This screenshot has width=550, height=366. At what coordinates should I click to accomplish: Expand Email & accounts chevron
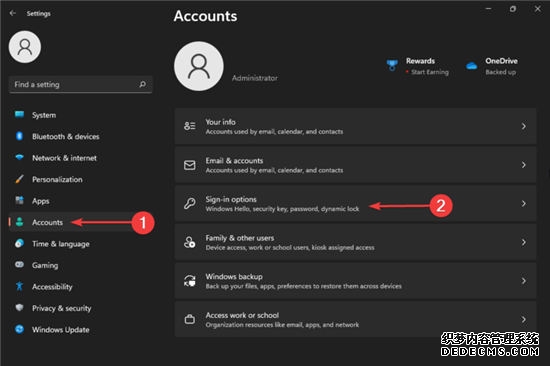coord(524,165)
